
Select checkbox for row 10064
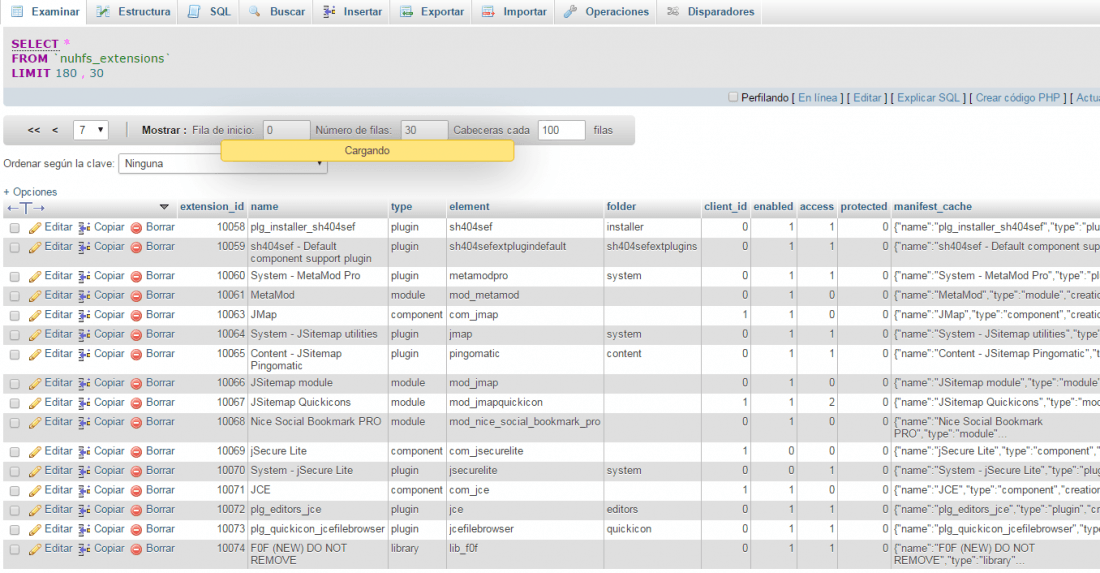(15, 335)
